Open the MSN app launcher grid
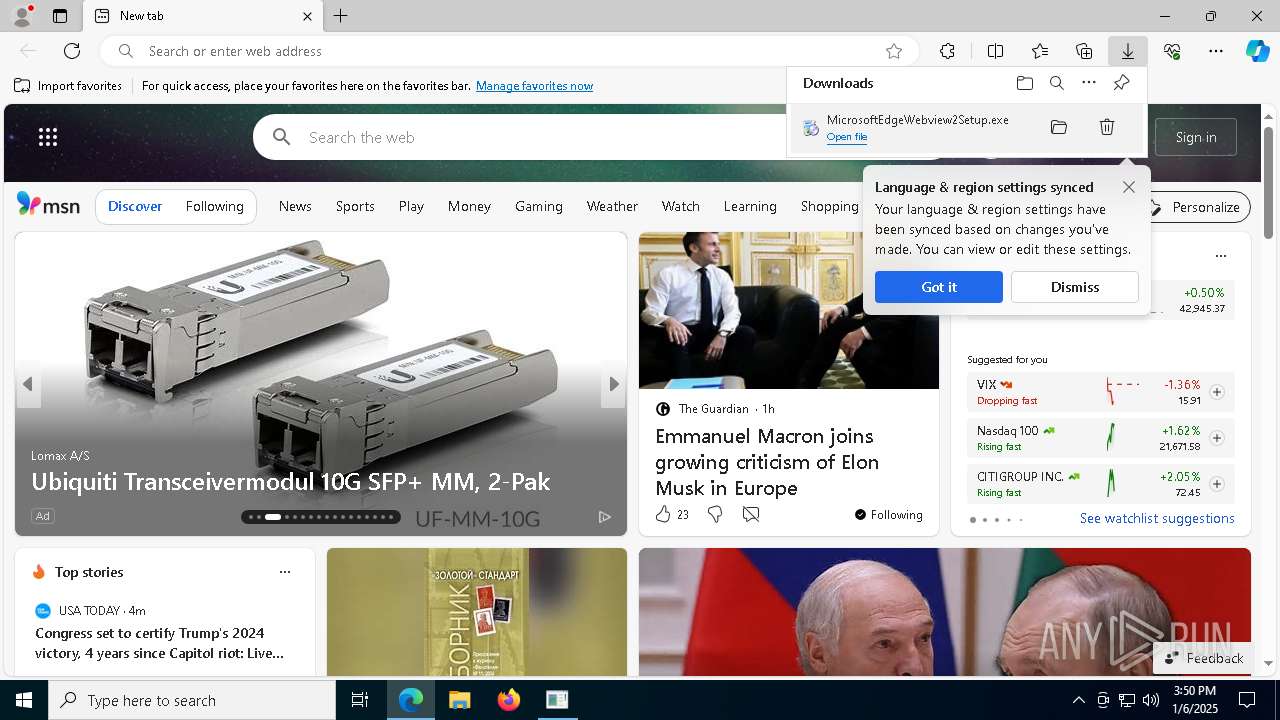 point(48,137)
